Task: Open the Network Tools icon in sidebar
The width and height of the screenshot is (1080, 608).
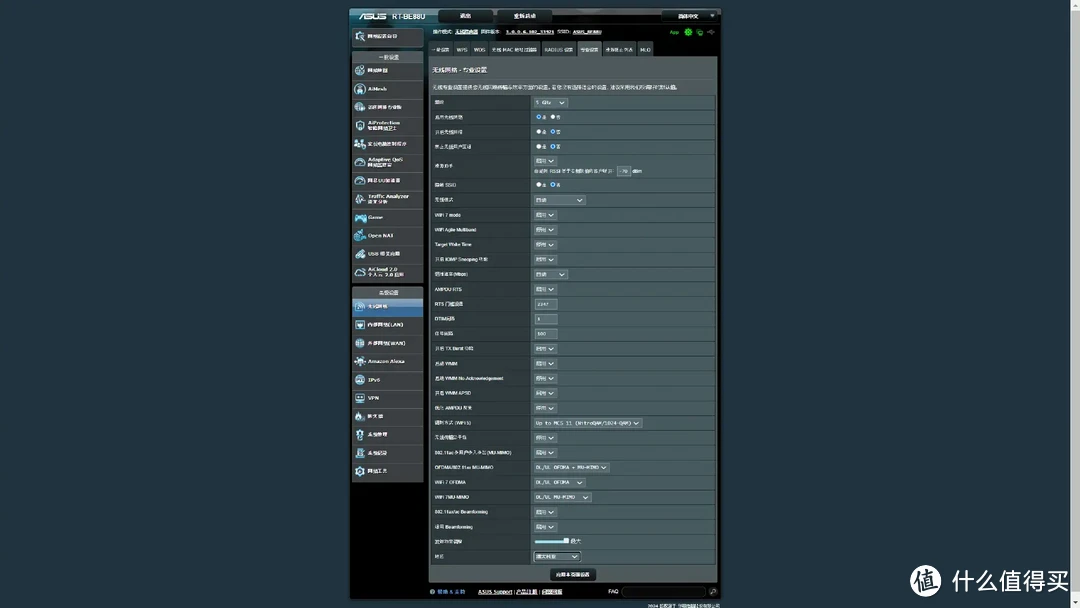Action: (360, 471)
